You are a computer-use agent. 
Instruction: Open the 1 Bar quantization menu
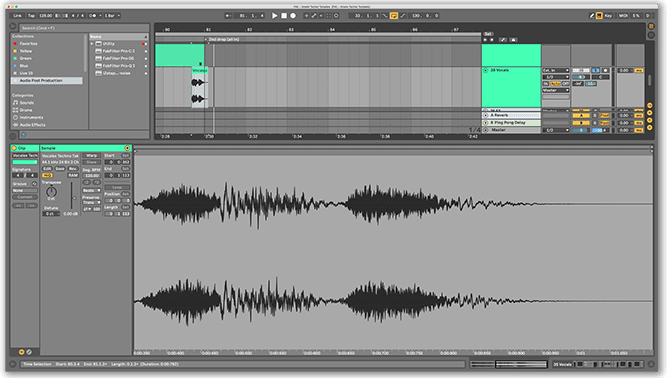click(x=112, y=15)
